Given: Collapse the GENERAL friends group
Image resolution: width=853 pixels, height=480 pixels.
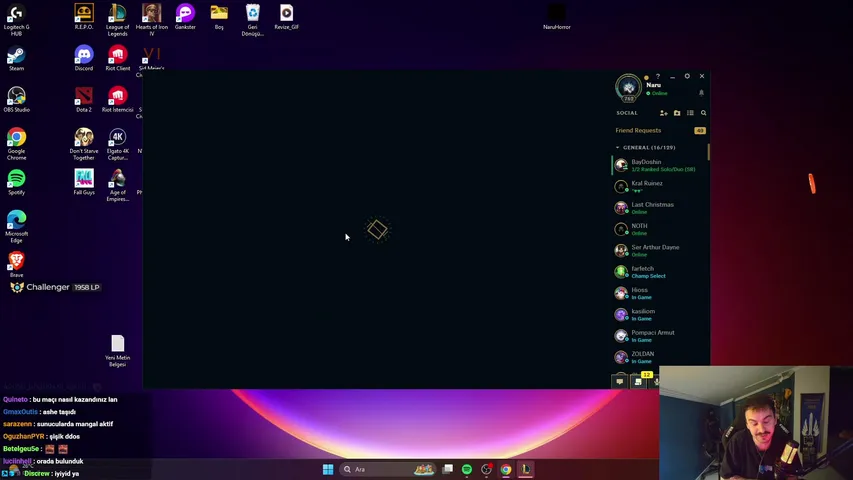Looking at the screenshot, I should click(x=617, y=147).
